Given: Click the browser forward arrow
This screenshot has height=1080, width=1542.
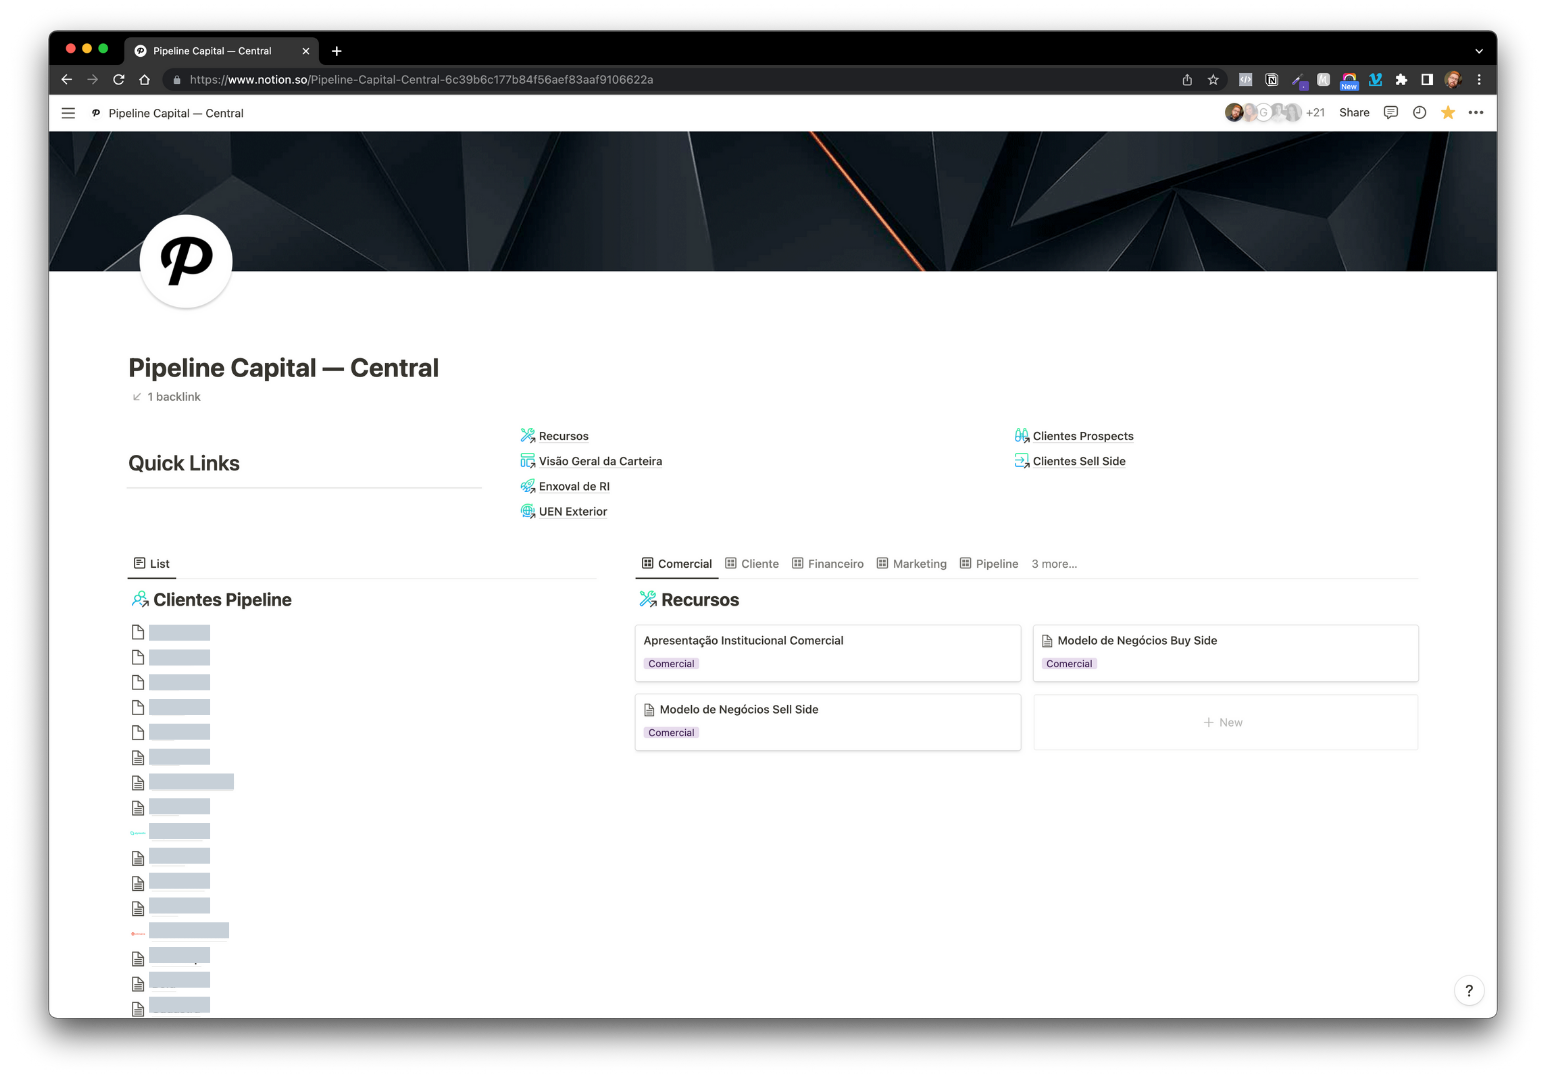Looking at the screenshot, I should [93, 80].
